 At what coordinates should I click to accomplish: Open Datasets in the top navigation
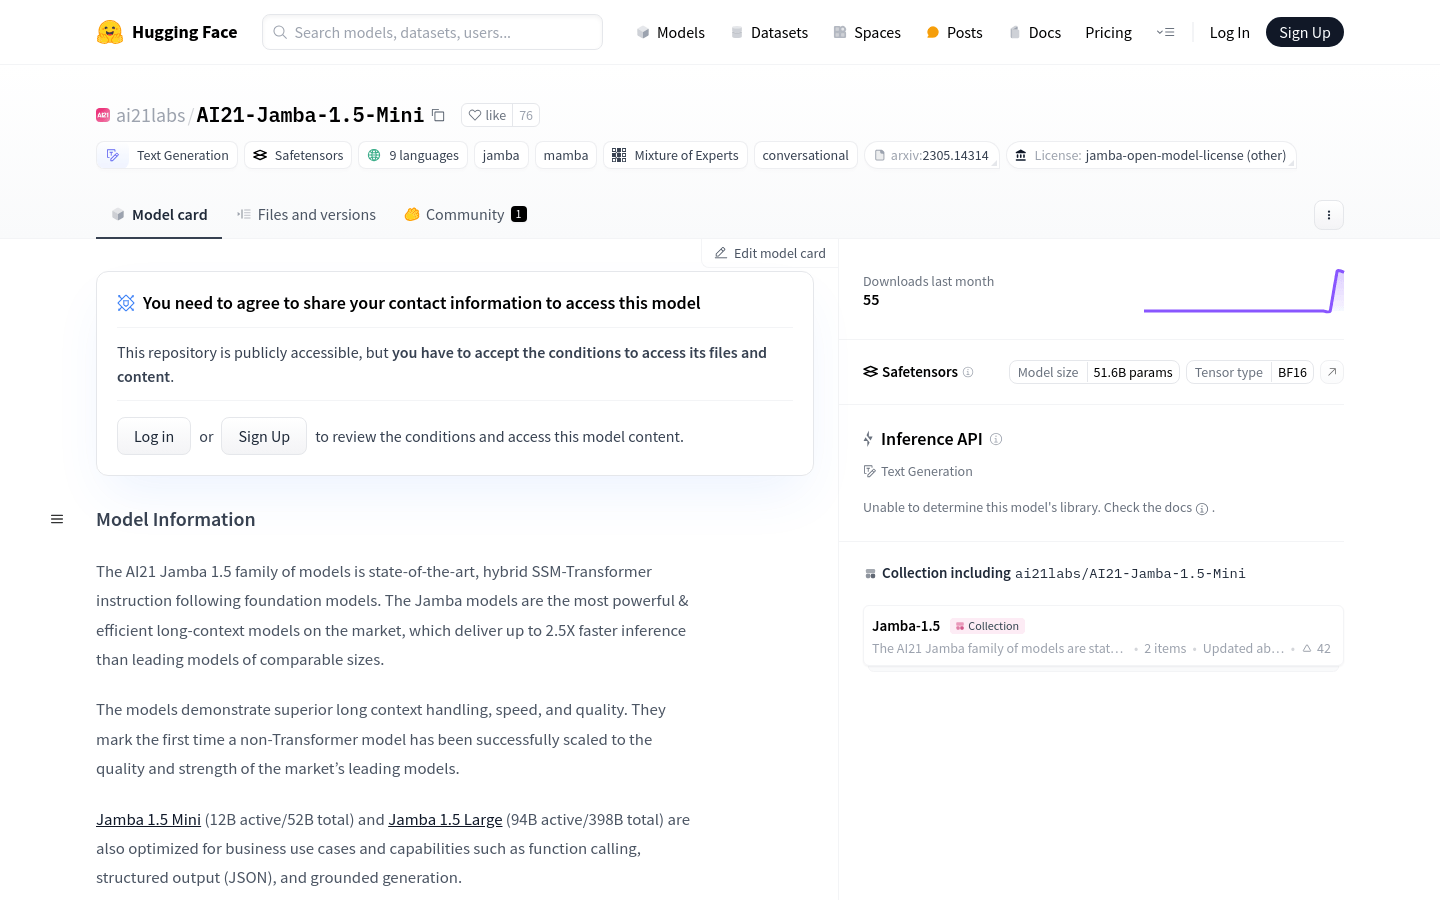tap(769, 32)
